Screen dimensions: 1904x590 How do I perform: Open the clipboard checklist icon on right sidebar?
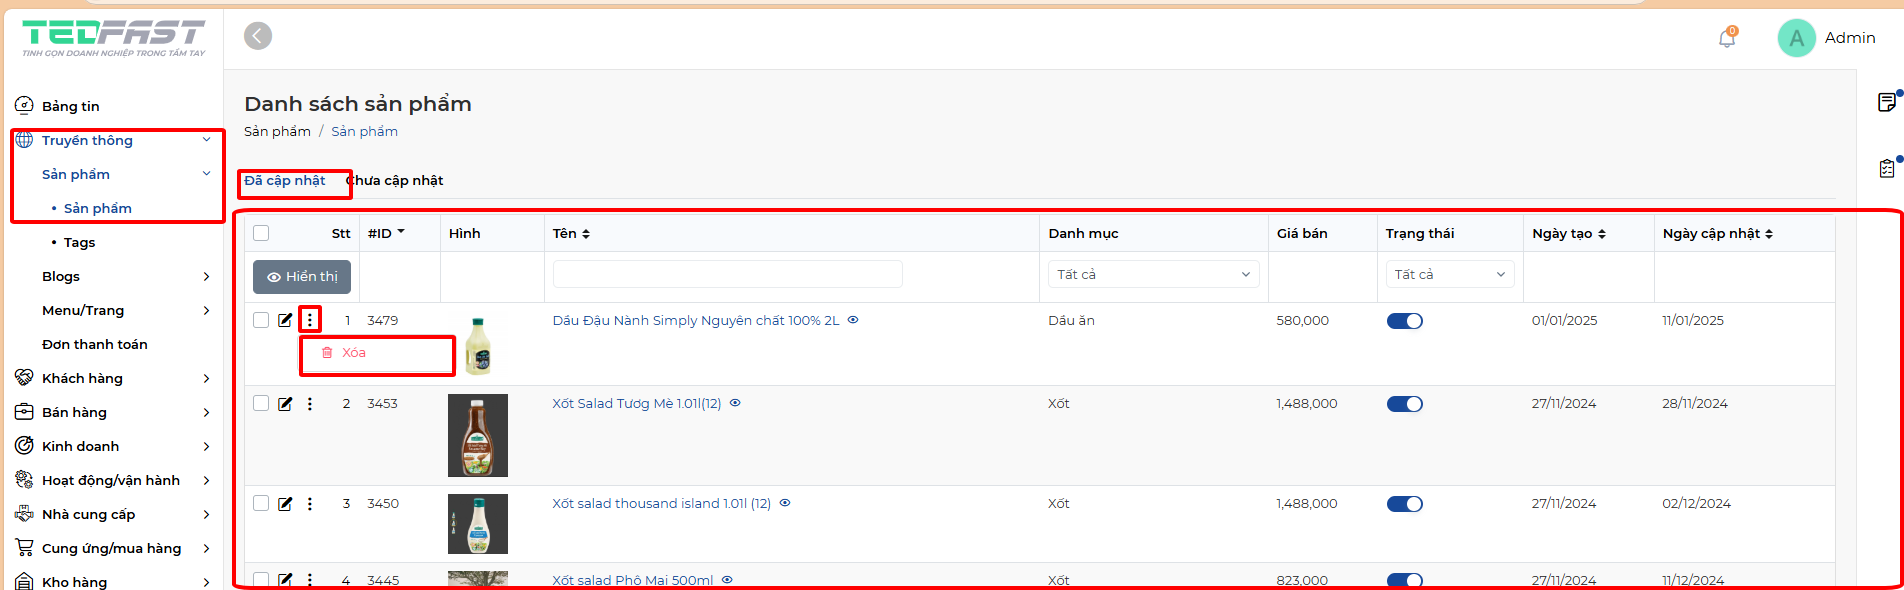(x=1886, y=168)
